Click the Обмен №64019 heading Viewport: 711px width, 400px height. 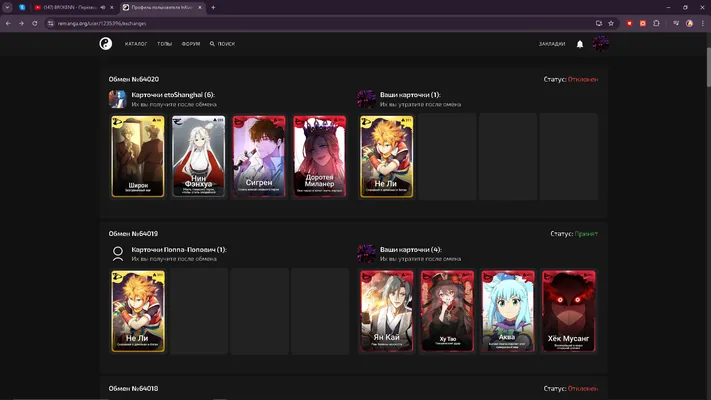coord(133,234)
